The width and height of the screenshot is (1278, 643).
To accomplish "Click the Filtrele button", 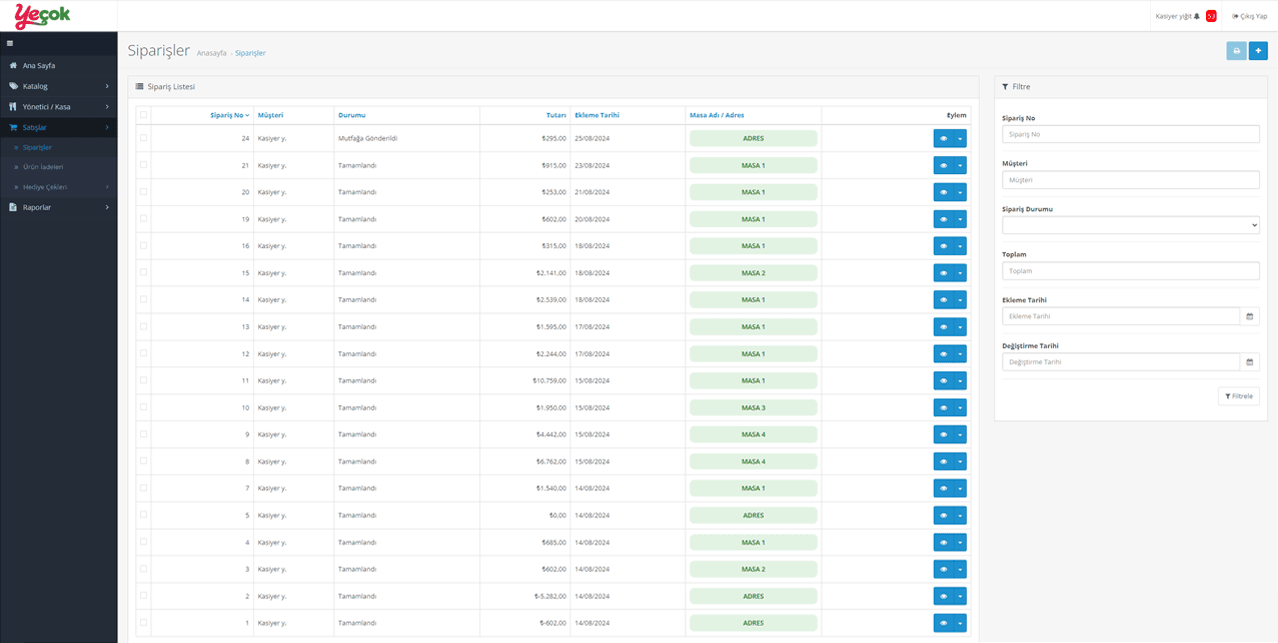I will click(x=1238, y=396).
